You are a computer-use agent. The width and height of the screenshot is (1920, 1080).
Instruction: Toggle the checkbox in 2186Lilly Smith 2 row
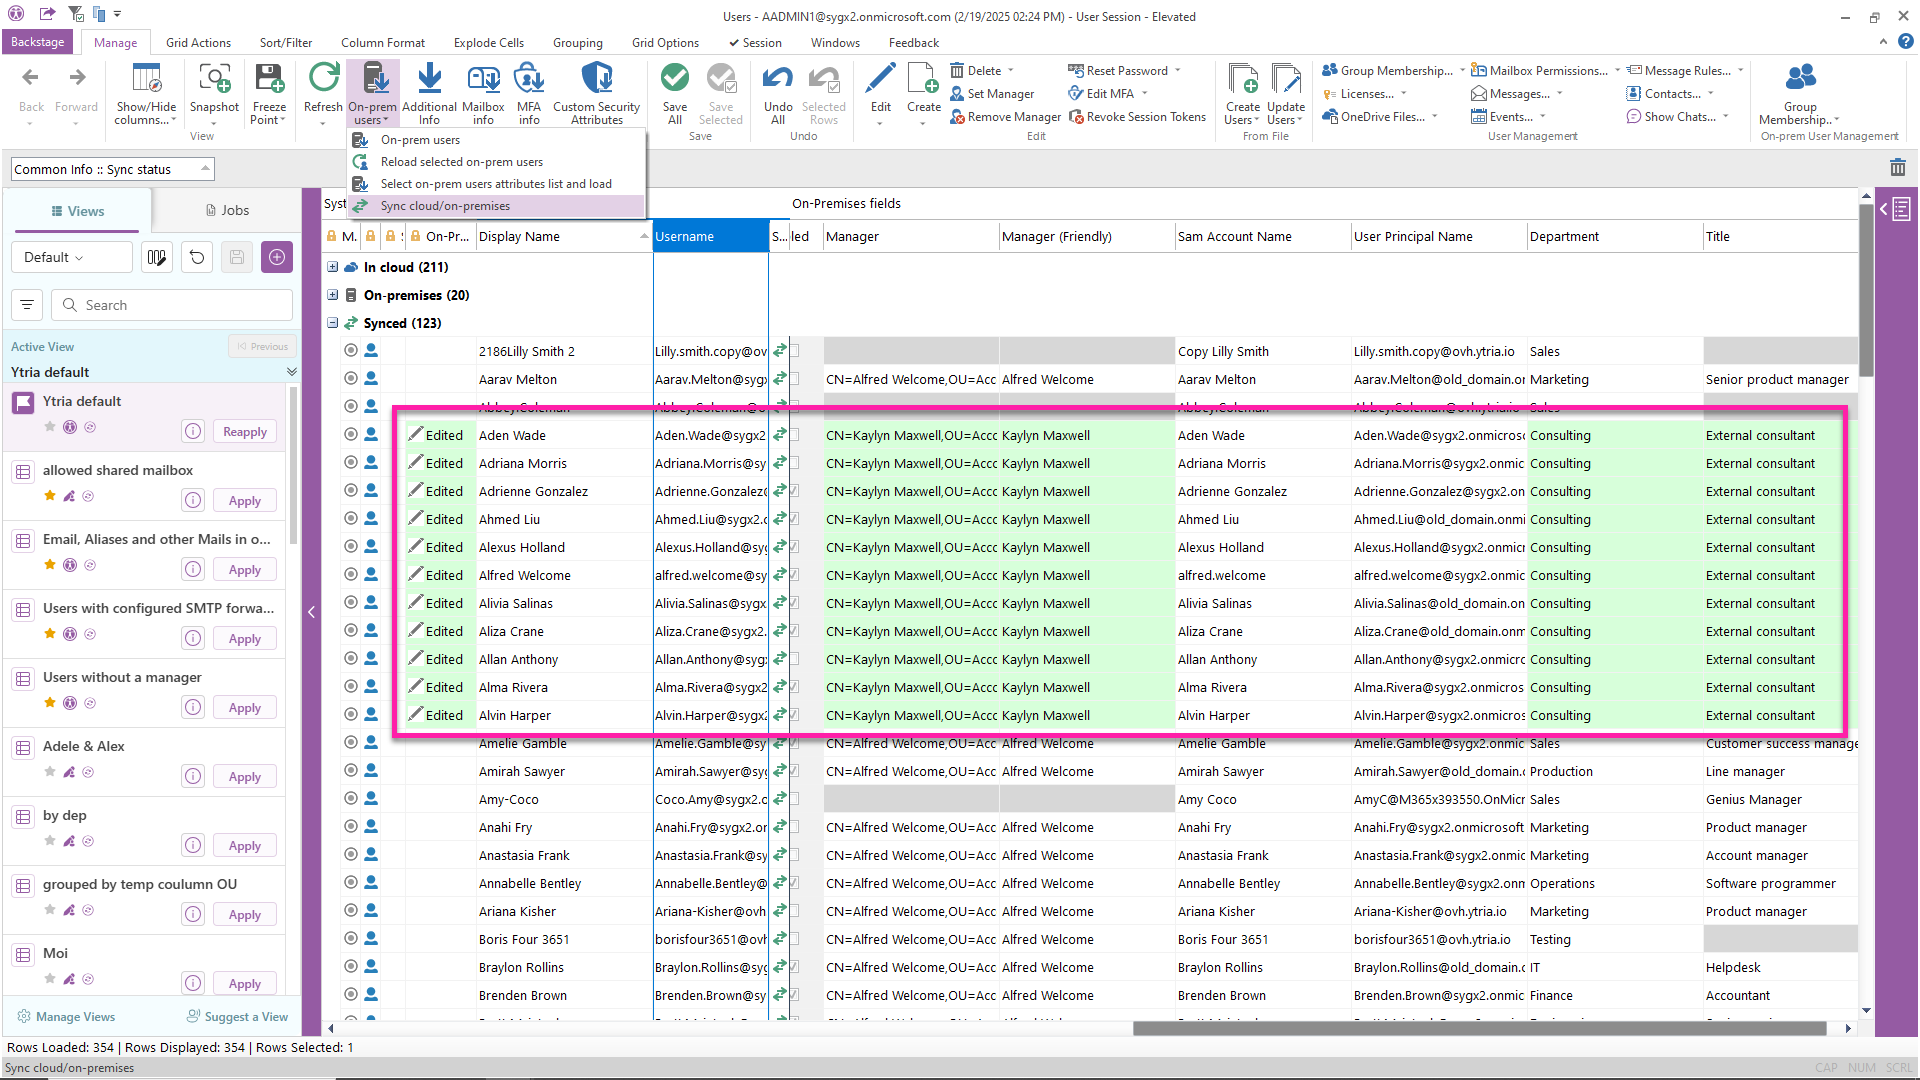pyautogui.click(x=795, y=351)
